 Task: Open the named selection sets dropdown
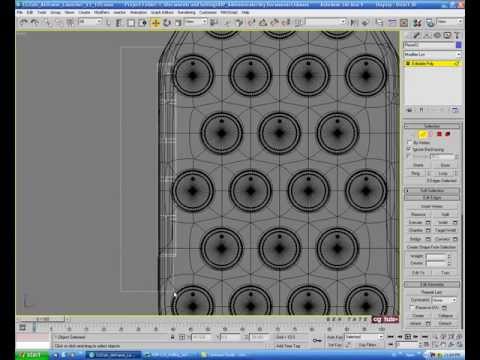(326, 22)
